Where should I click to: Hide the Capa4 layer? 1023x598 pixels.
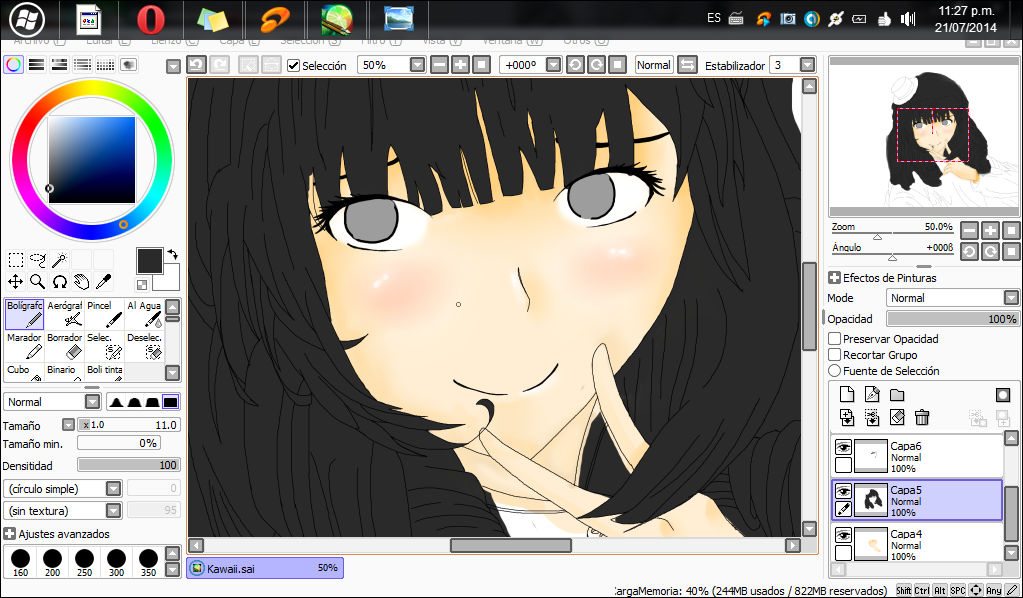844,534
